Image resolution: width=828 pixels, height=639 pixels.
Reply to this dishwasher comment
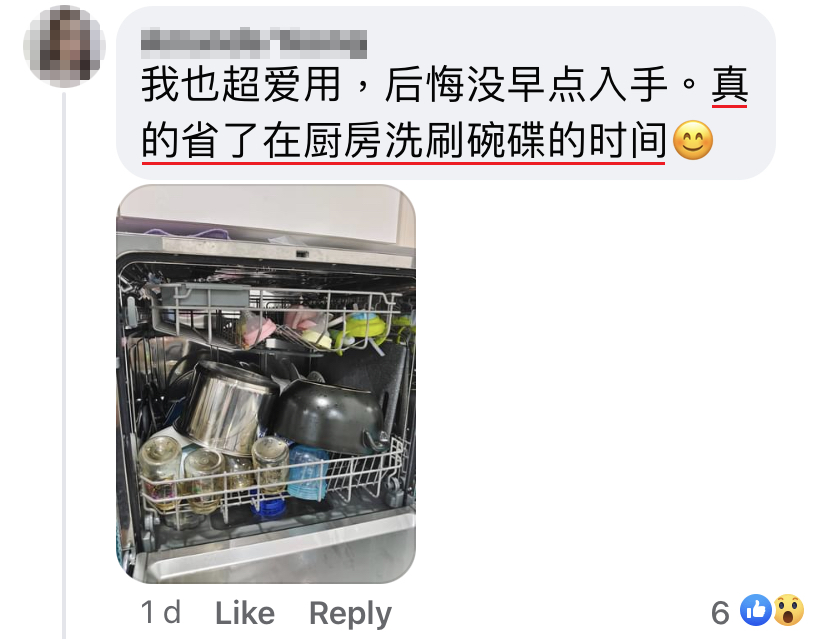tap(350, 614)
